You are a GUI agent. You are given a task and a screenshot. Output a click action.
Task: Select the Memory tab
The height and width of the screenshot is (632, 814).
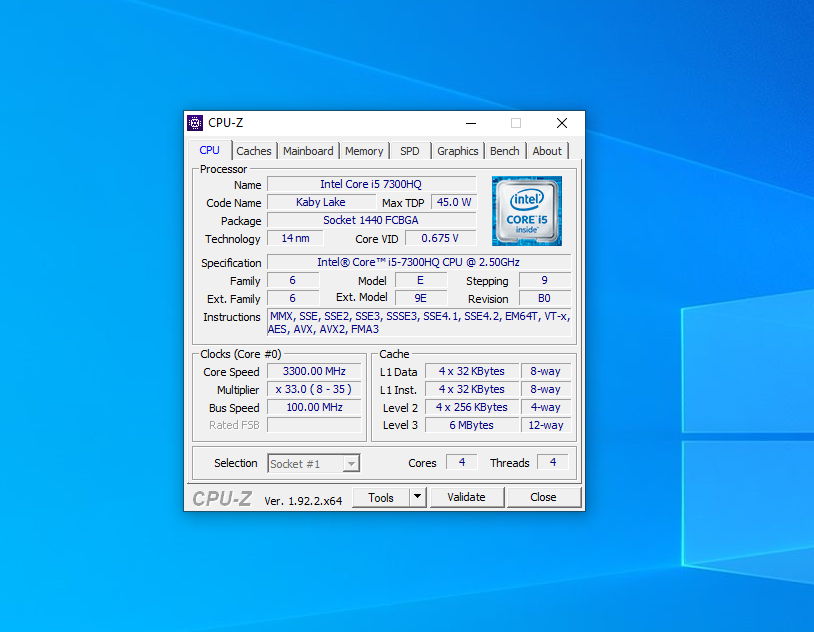pyautogui.click(x=364, y=151)
